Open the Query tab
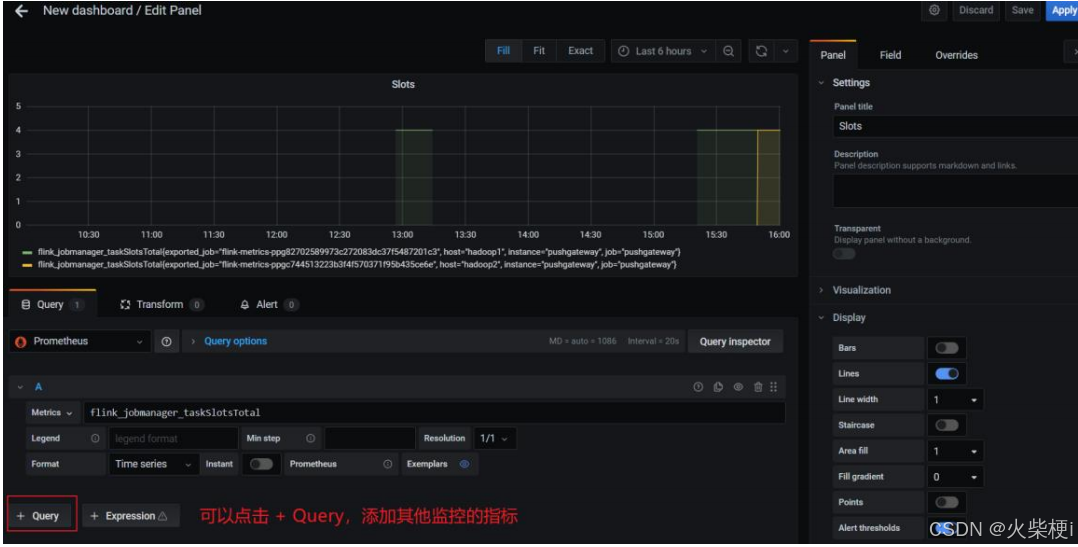1078x547 pixels. click(x=52, y=304)
